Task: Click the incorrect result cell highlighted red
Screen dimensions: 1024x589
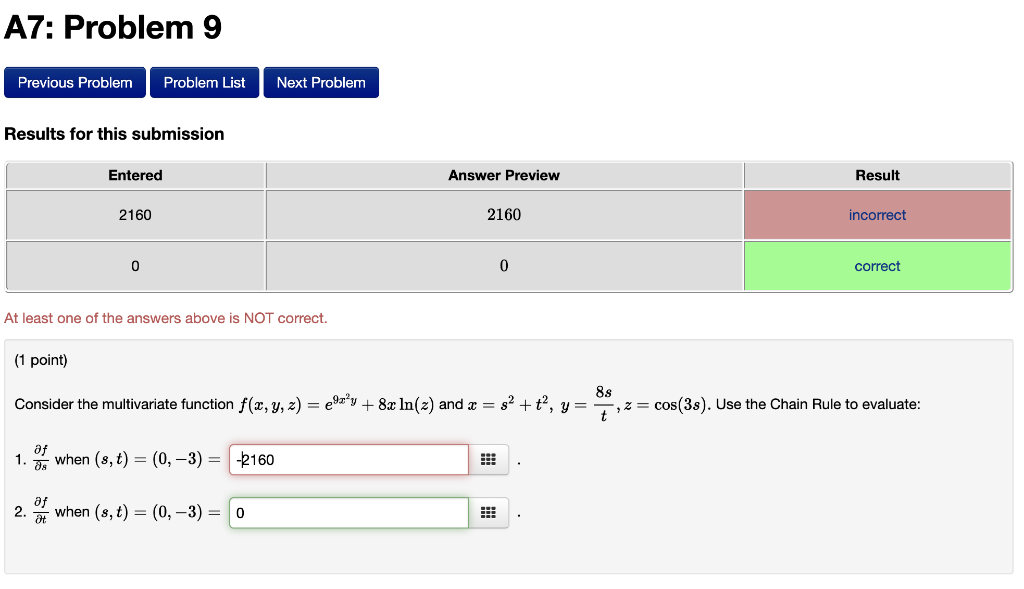Action: click(x=877, y=214)
